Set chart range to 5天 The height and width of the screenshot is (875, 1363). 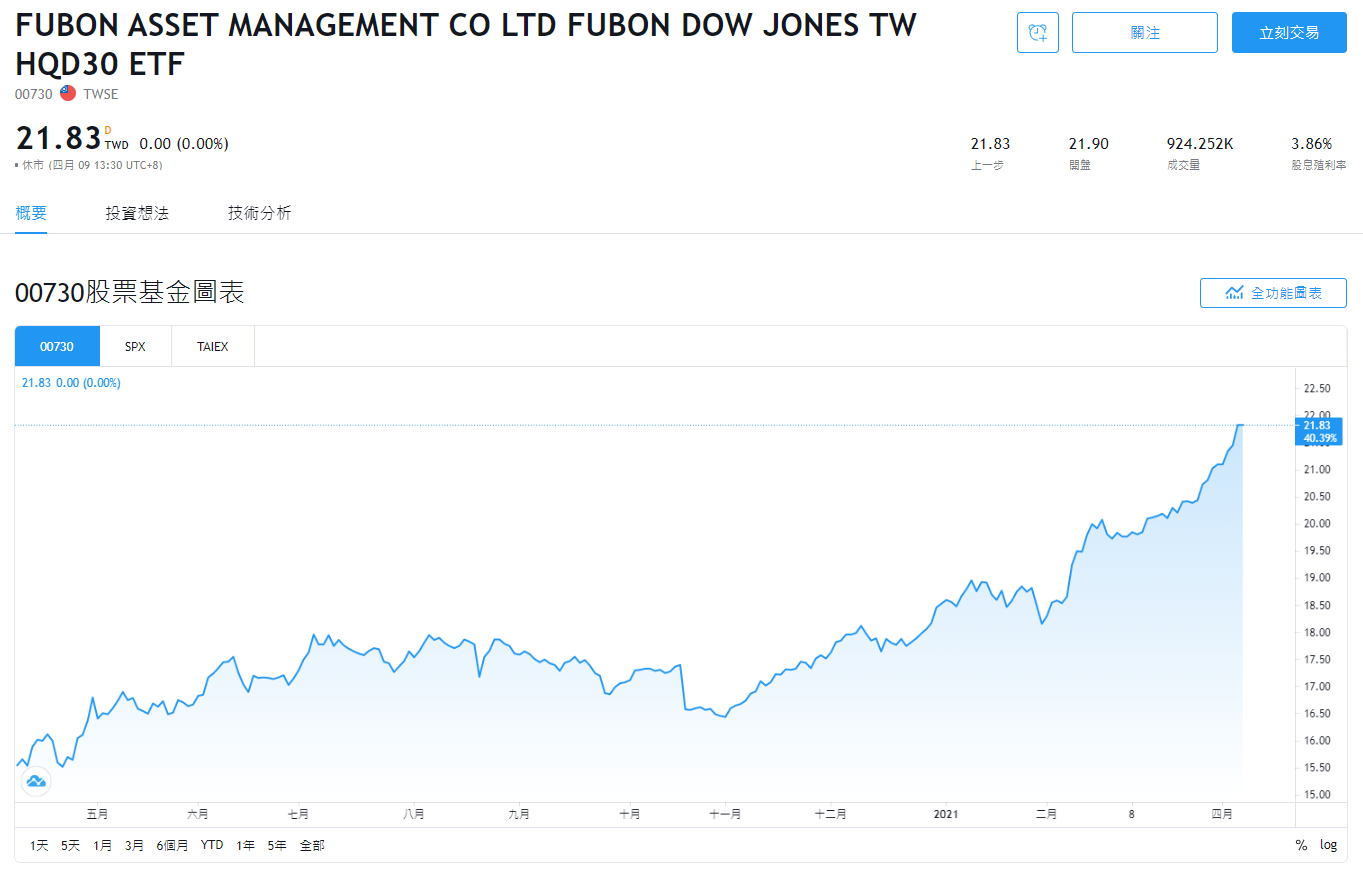coord(70,845)
